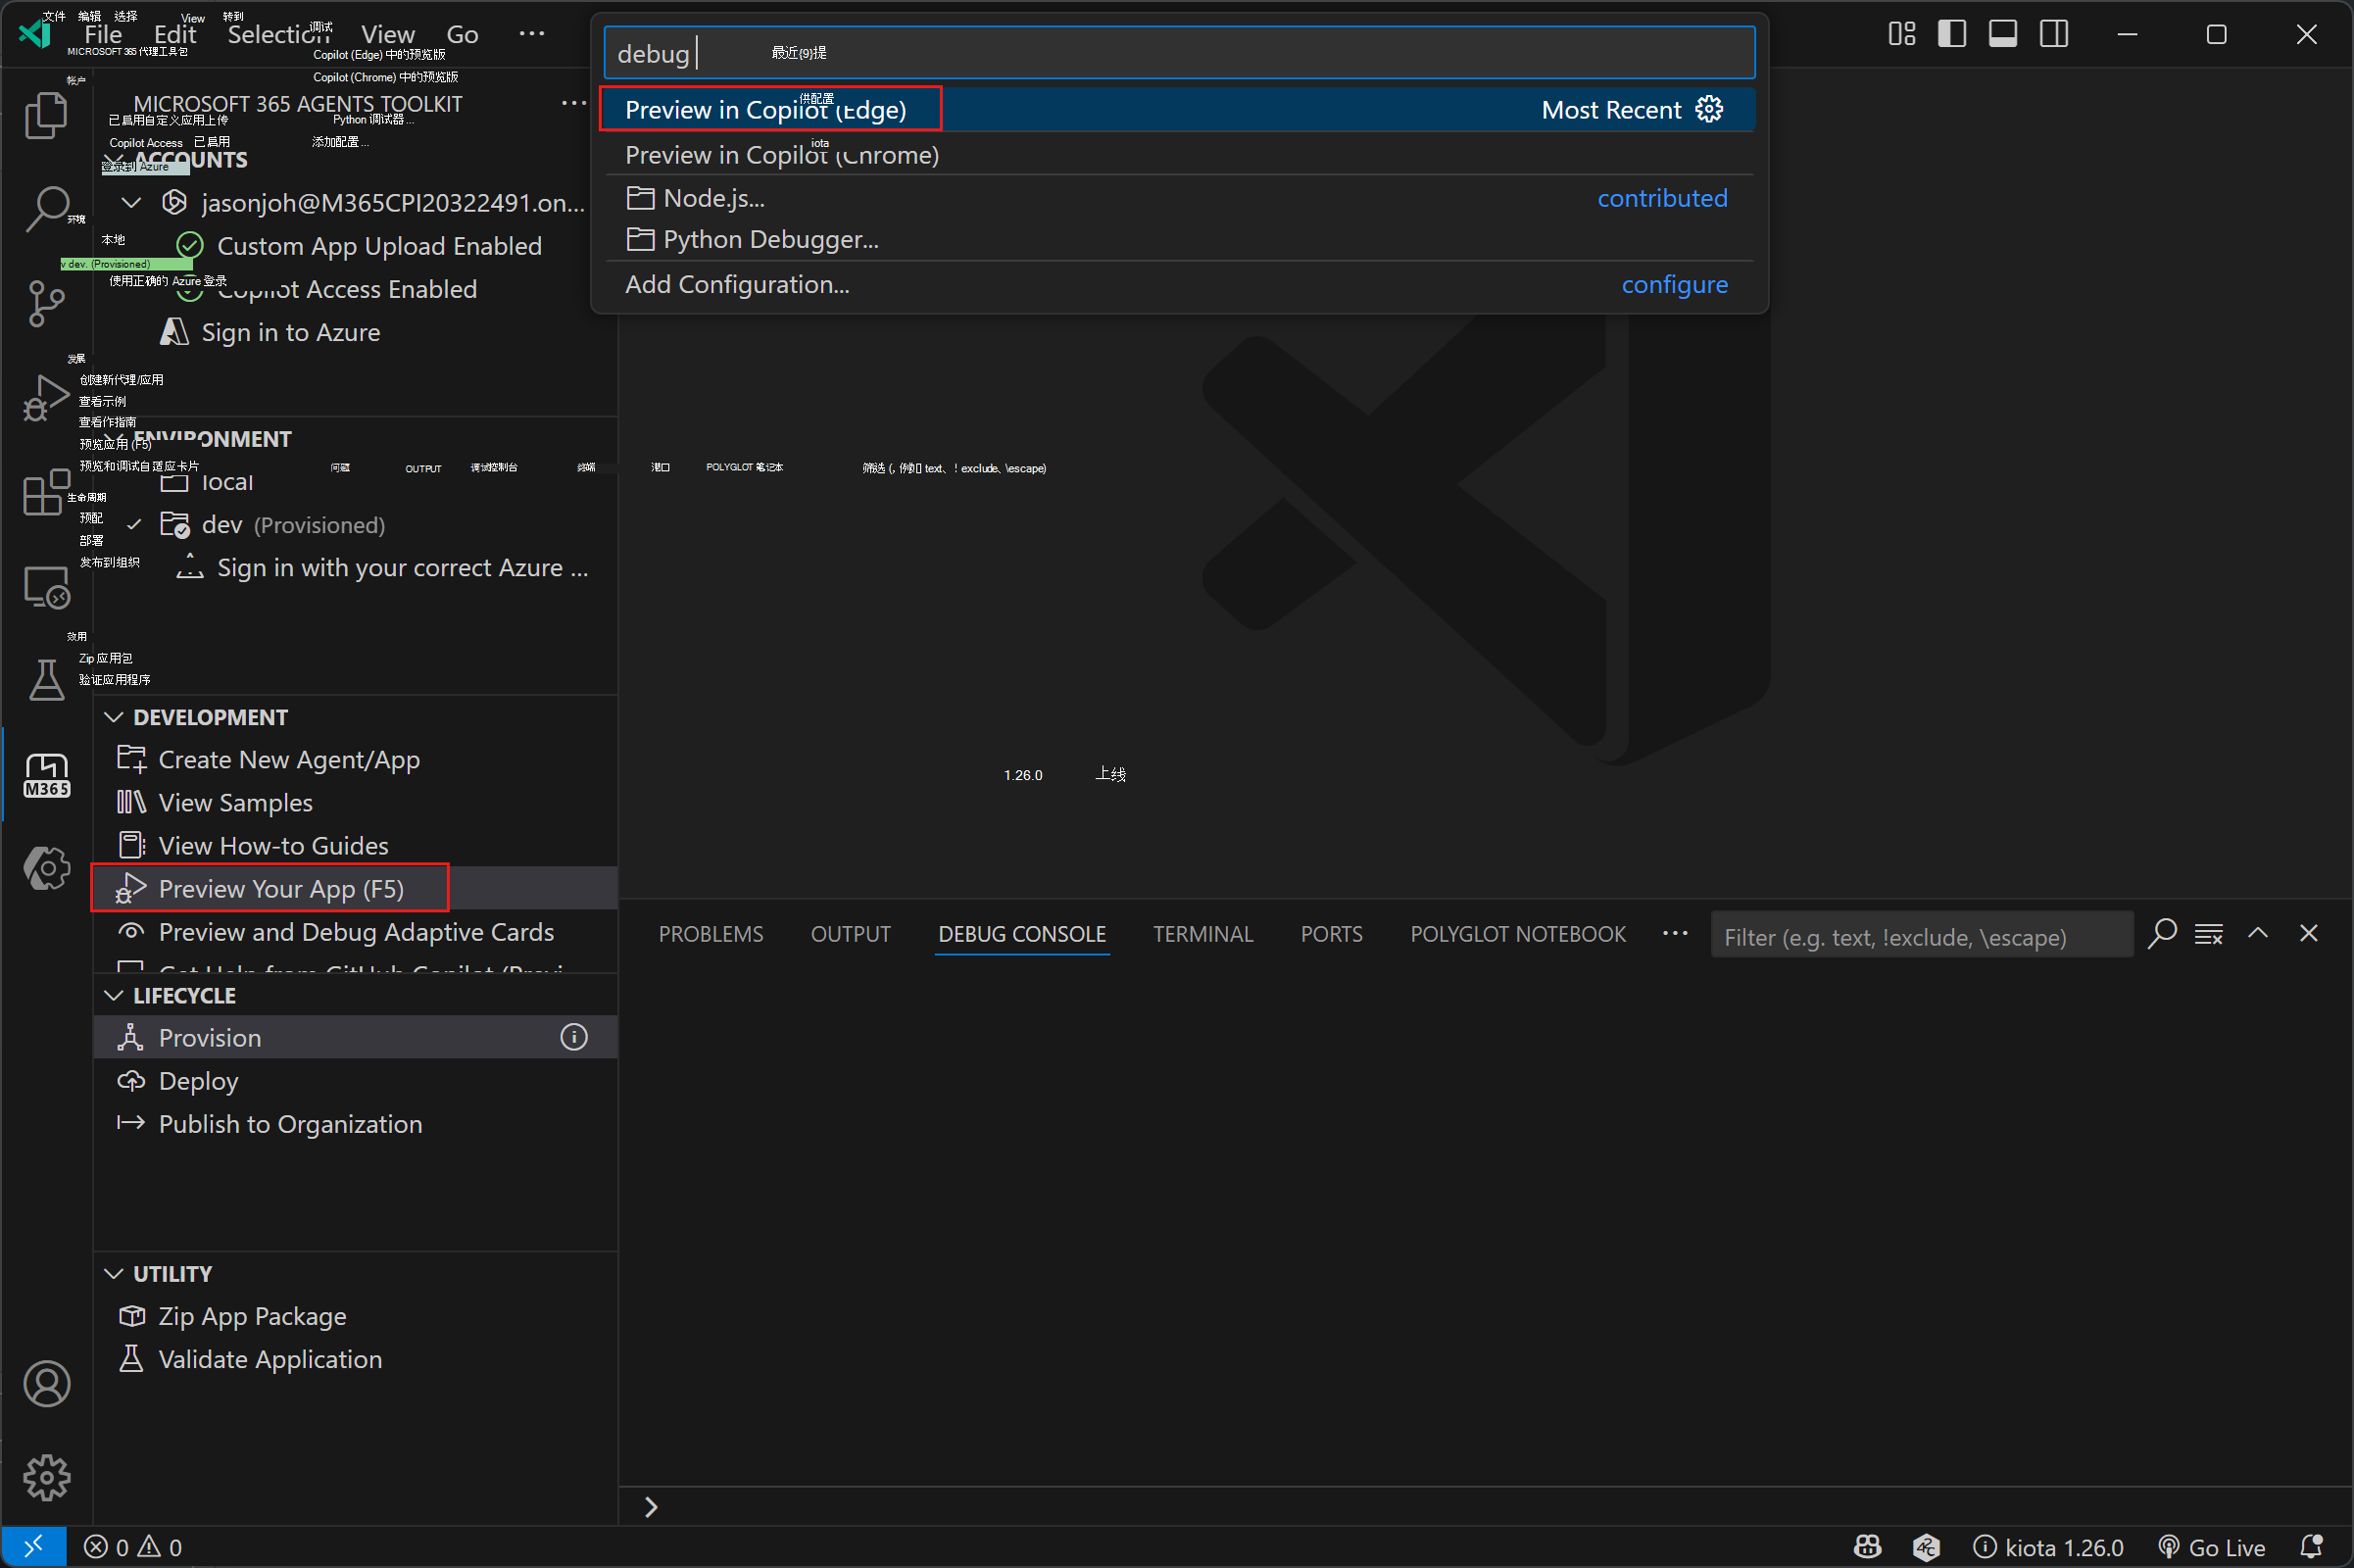This screenshot has width=2354, height=1568.
Task: Select Provision under Lifecycle
Action: point(210,1037)
